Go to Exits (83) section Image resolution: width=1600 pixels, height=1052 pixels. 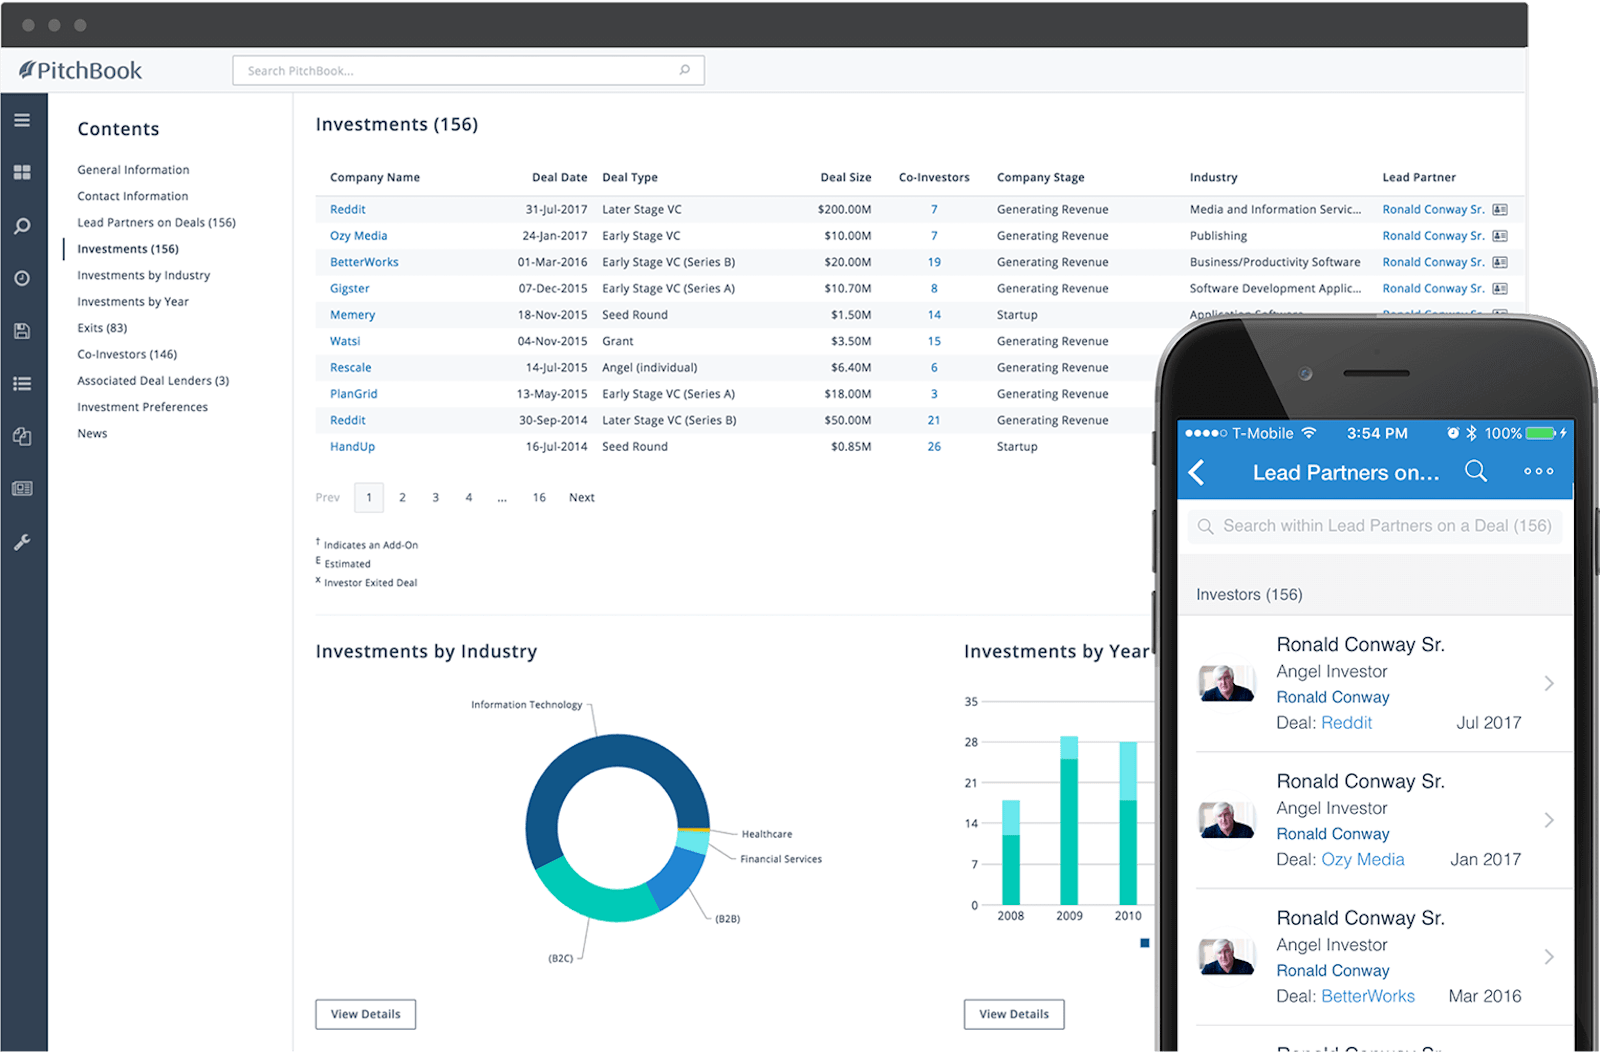pyautogui.click(x=102, y=328)
